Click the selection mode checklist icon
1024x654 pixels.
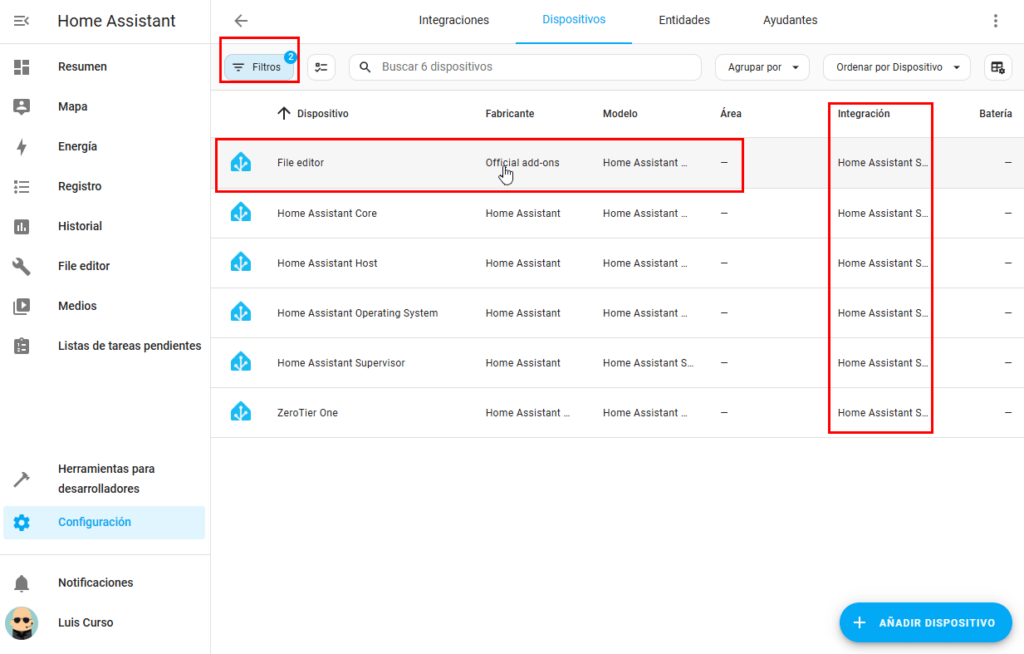(x=321, y=67)
